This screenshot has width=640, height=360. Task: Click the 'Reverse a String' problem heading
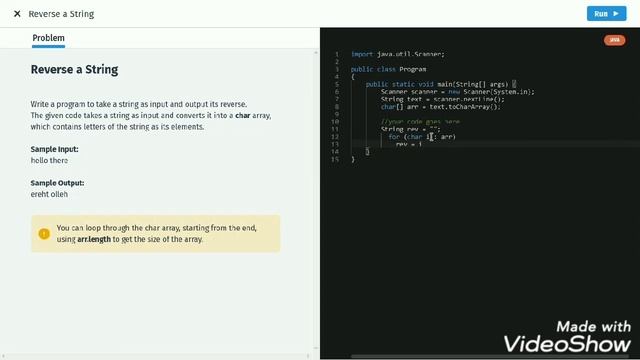point(74,69)
